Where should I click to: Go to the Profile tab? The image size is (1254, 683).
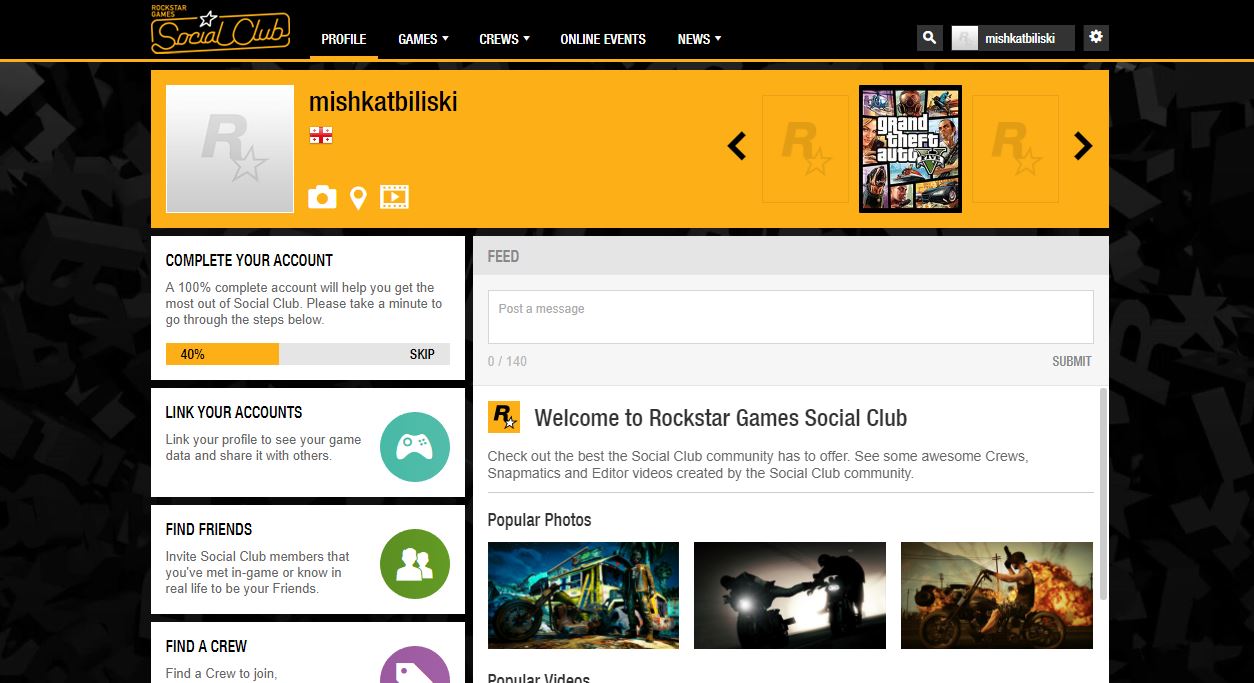(x=344, y=39)
